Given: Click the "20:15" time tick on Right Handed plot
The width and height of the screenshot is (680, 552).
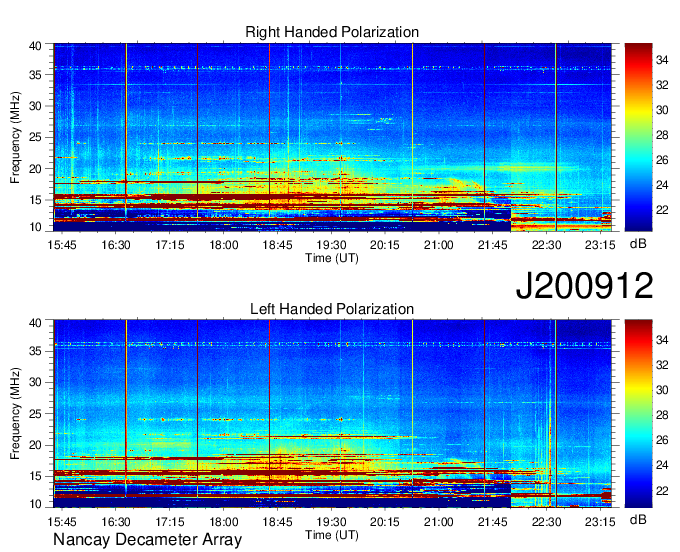Looking at the screenshot, I should coord(385,245).
